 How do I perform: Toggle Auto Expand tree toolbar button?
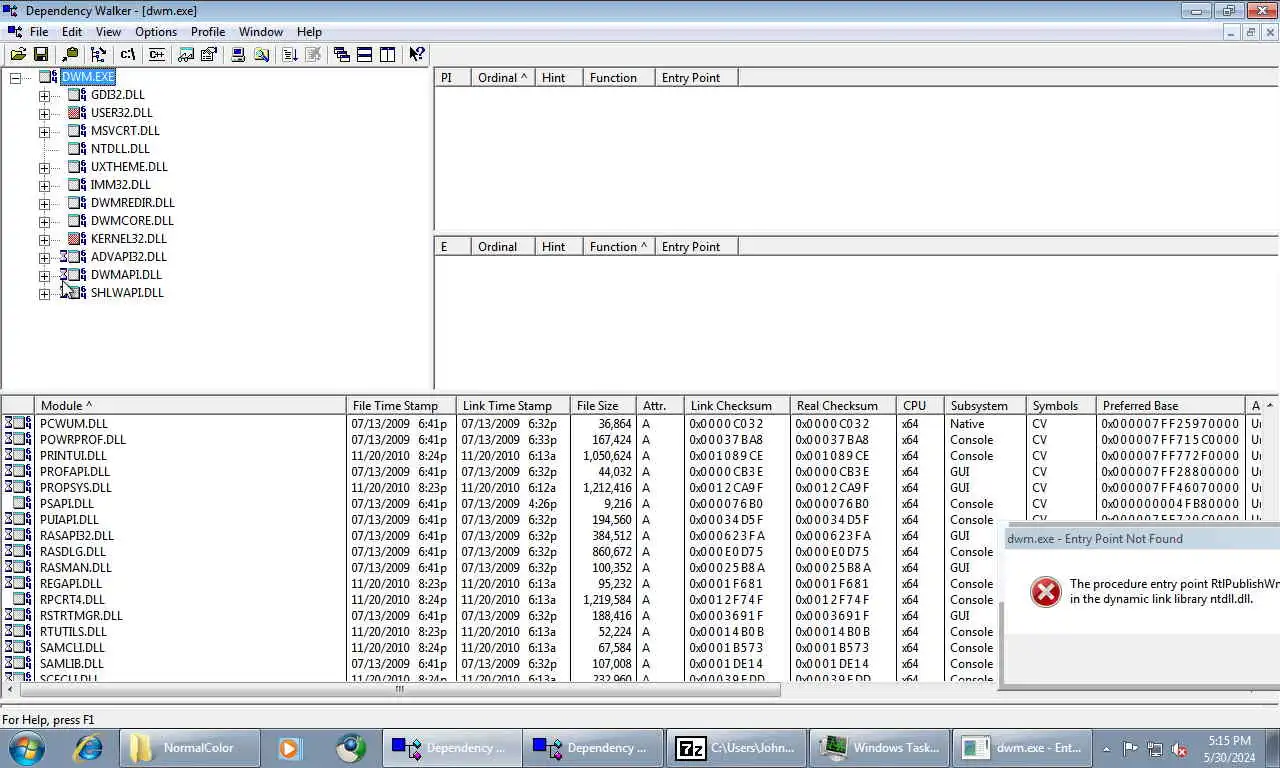point(98,55)
